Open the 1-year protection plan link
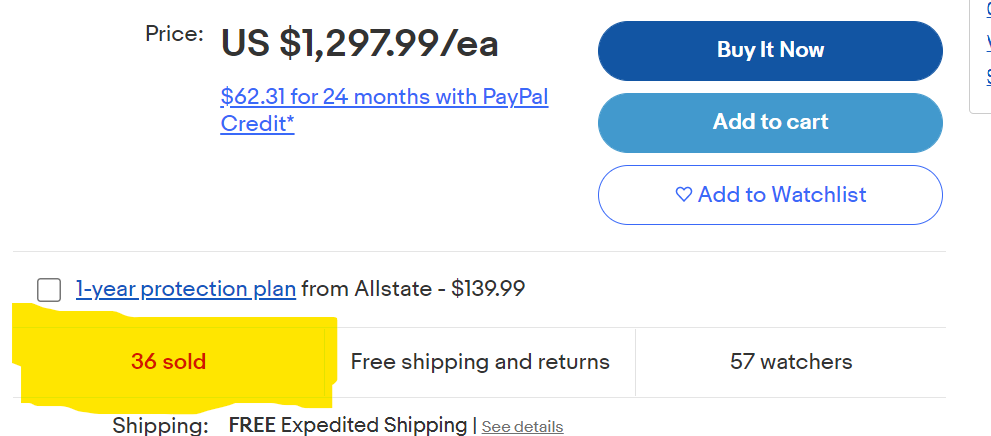The image size is (991, 436). pyautogui.click(x=186, y=289)
